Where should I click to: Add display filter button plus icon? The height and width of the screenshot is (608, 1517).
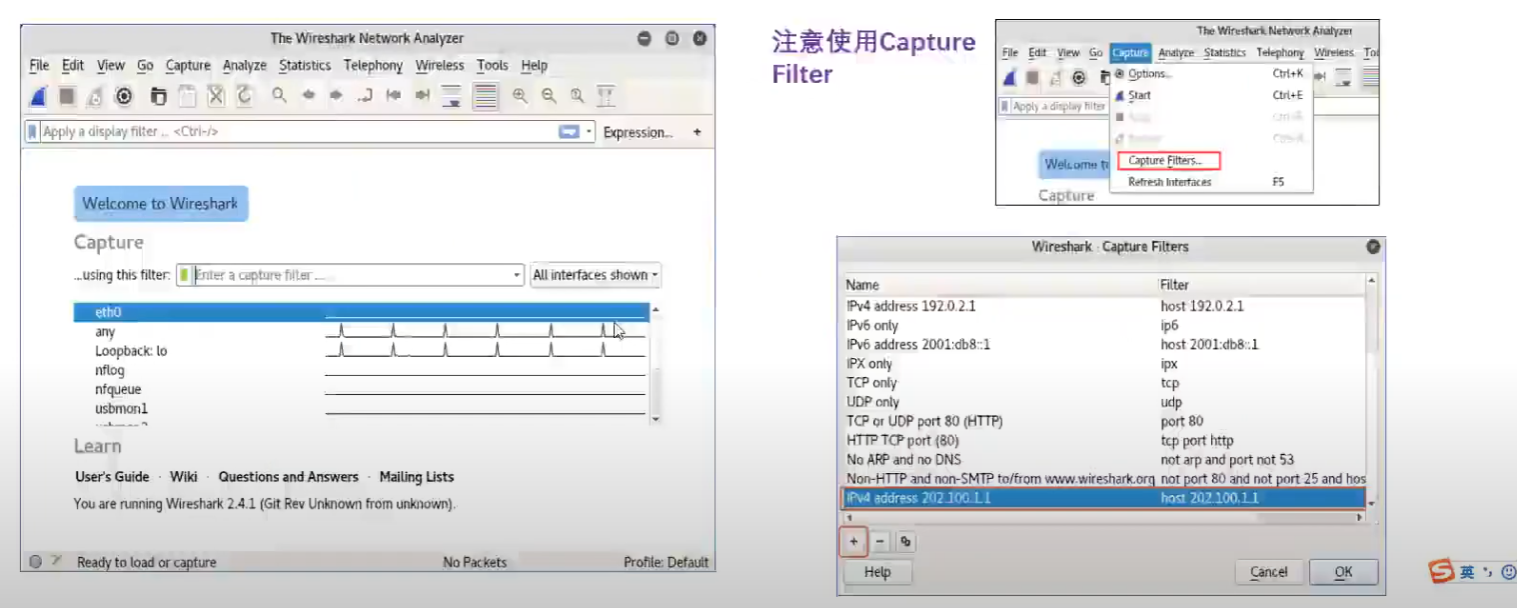click(697, 131)
